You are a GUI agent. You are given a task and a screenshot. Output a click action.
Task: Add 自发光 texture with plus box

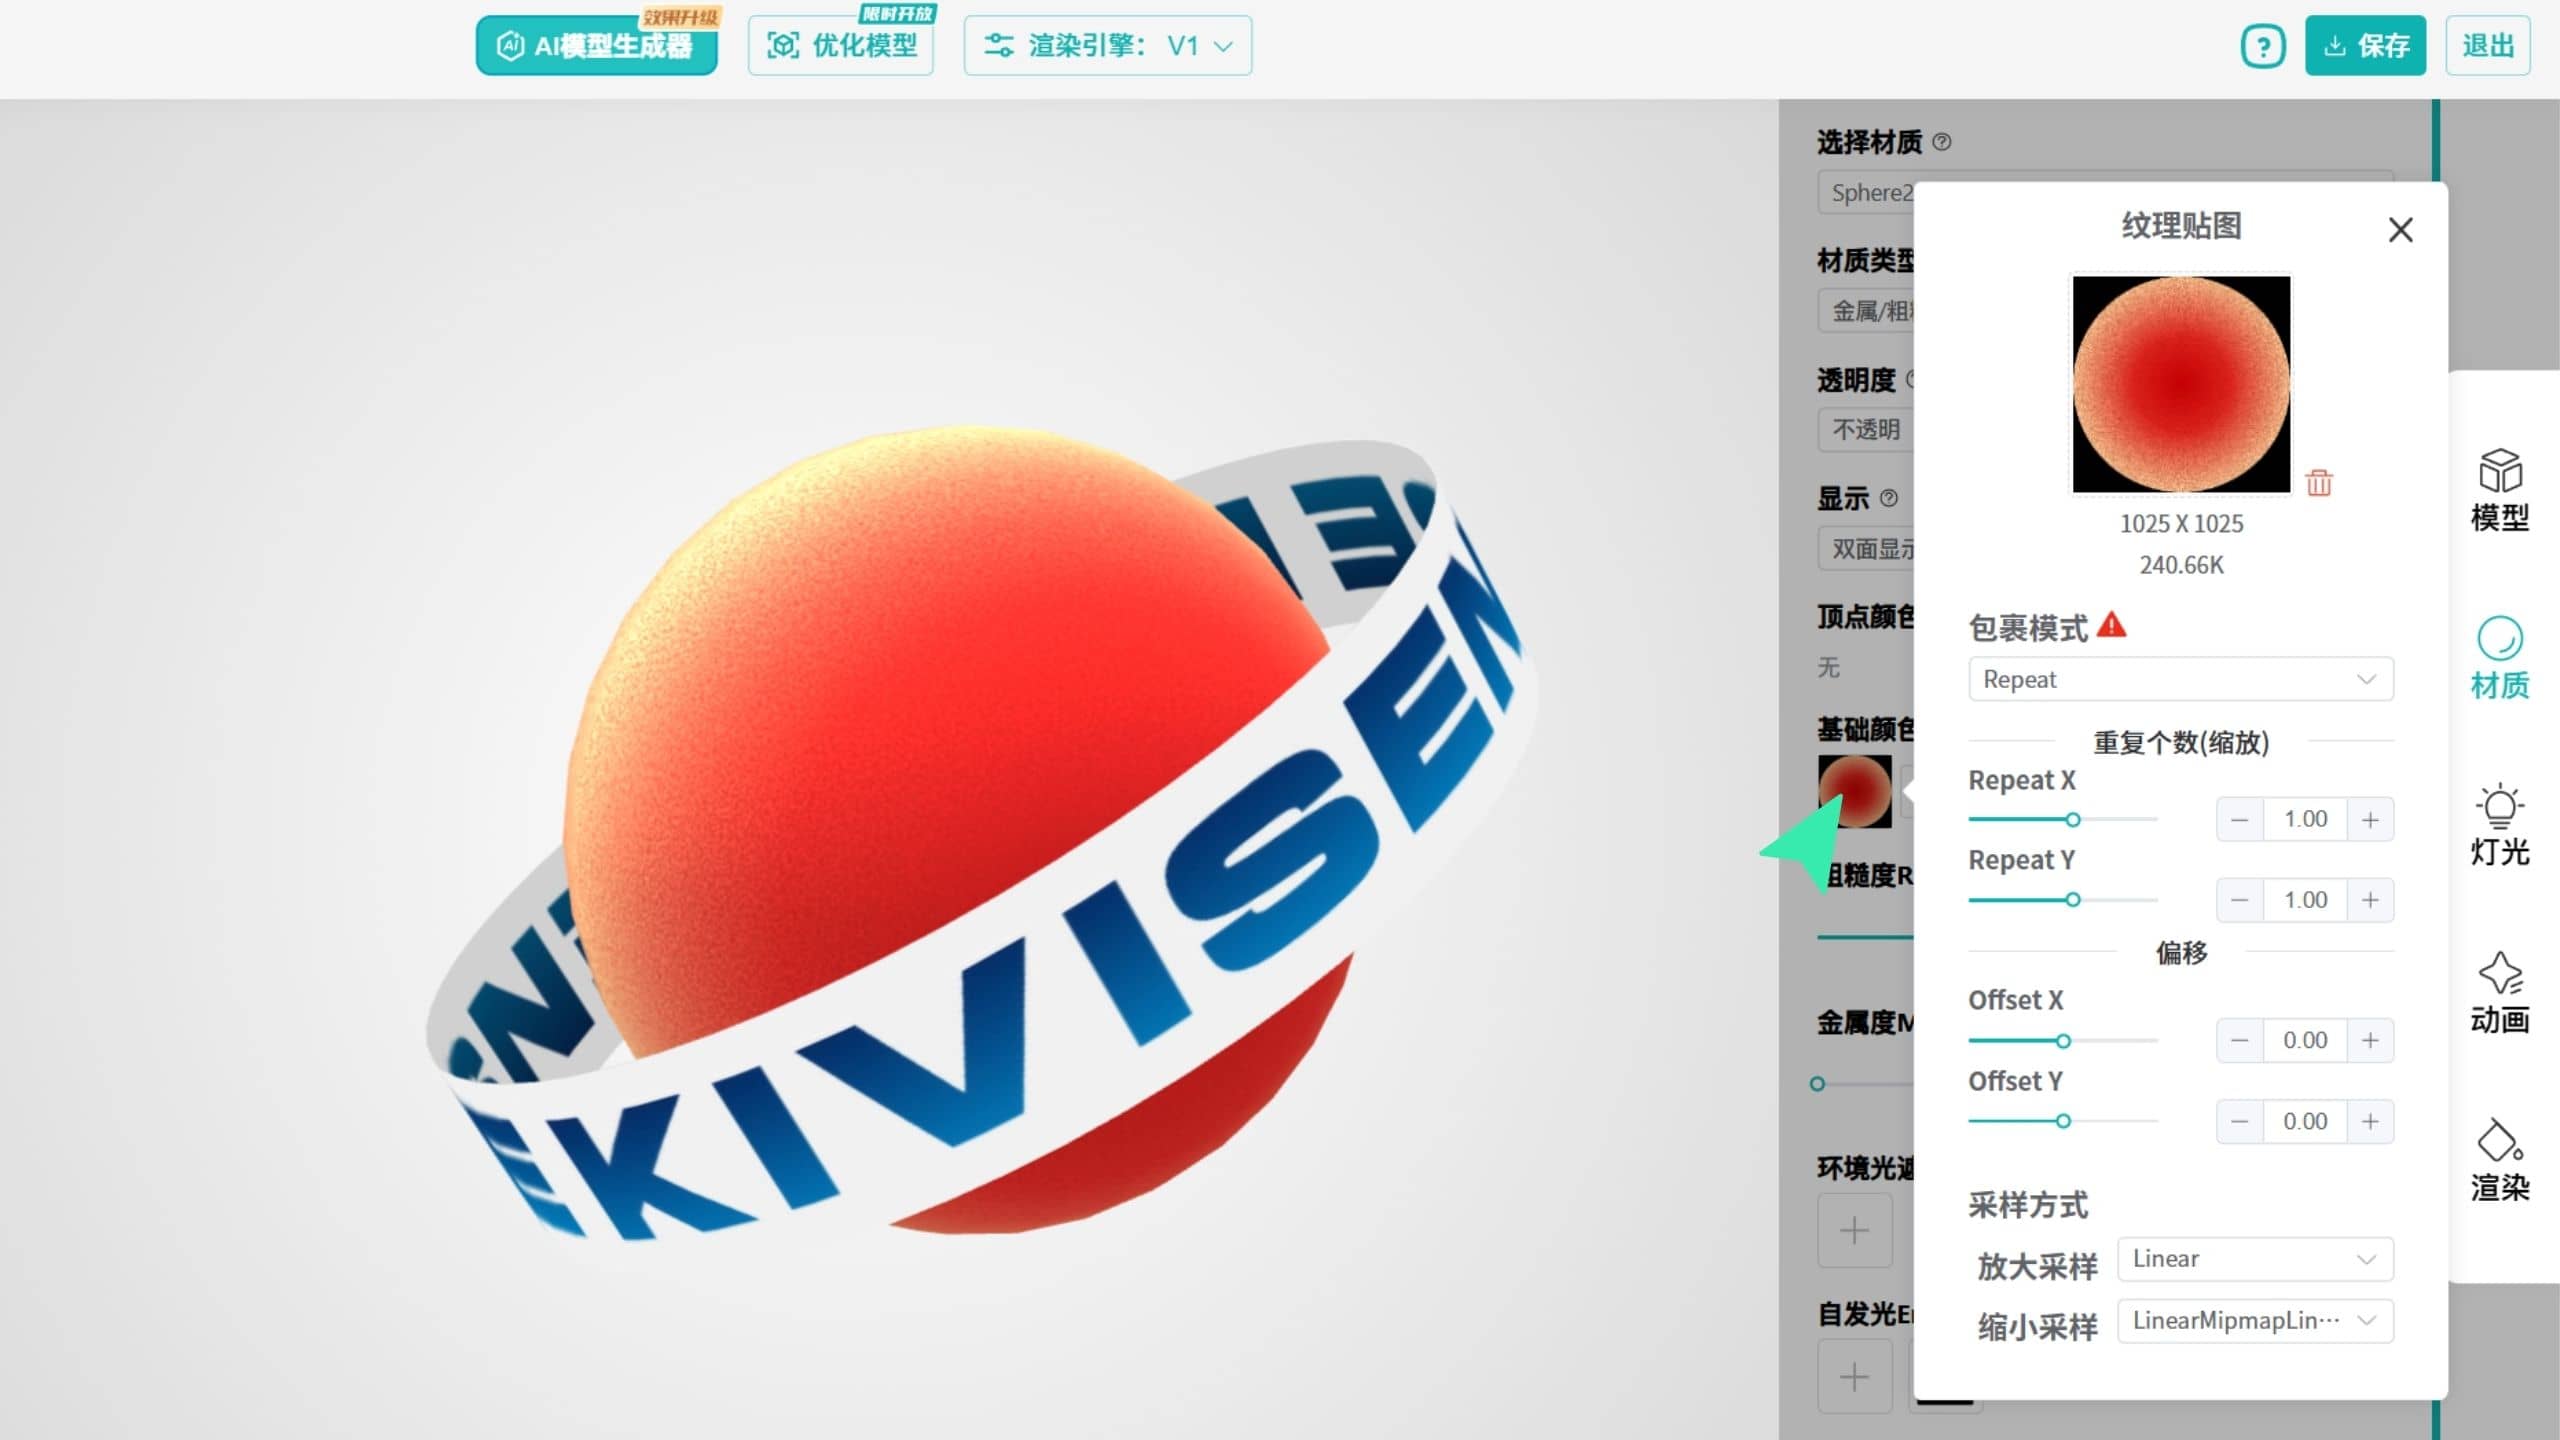1854,1377
